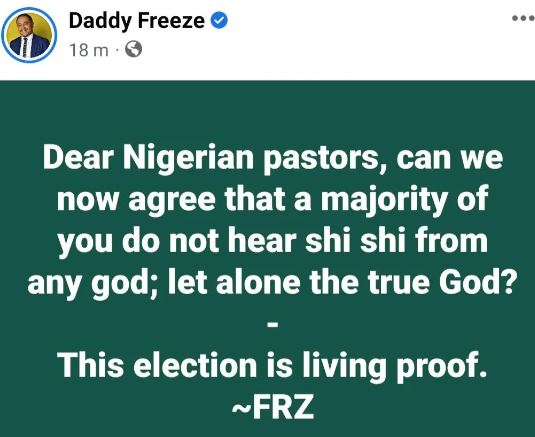
Task: Click the 'This election is living proof.' line
Action: [x=272, y=367]
